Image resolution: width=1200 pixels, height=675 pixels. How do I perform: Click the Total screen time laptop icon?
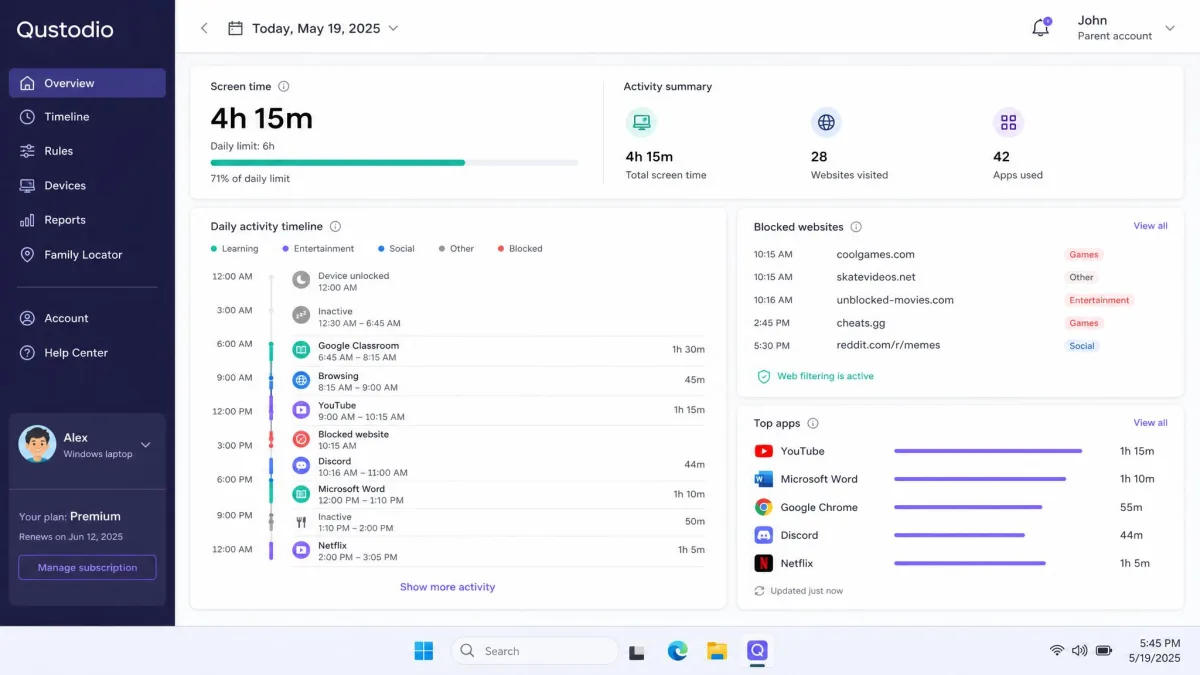point(641,122)
